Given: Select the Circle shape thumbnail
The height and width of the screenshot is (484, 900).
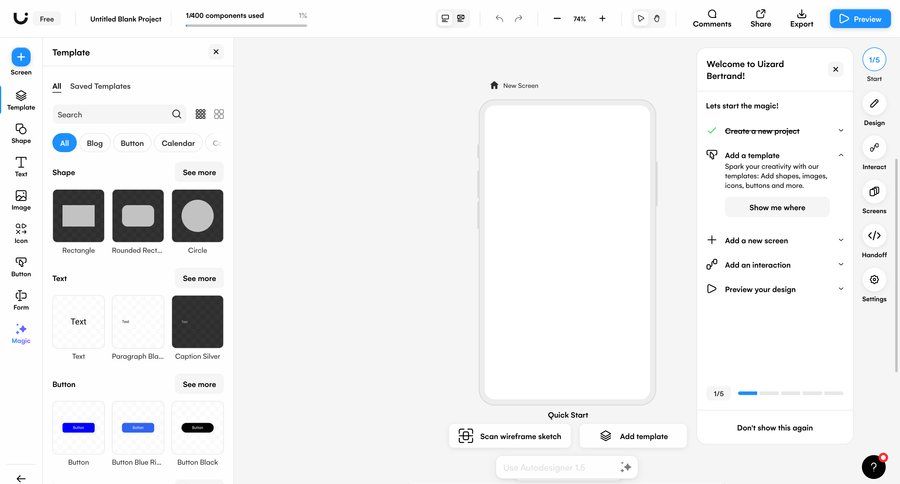Looking at the screenshot, I should click(x=197, y=216).
